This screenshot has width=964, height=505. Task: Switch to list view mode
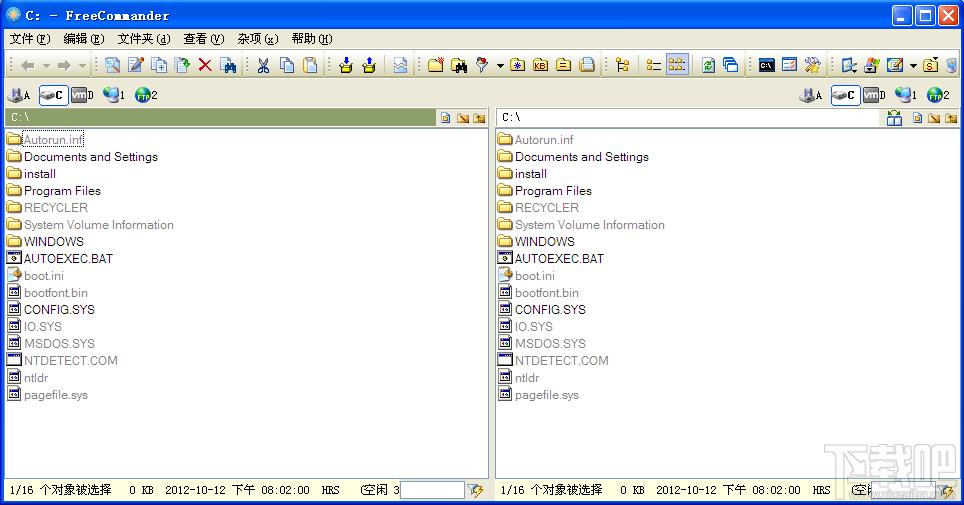[x=654, y=65]
